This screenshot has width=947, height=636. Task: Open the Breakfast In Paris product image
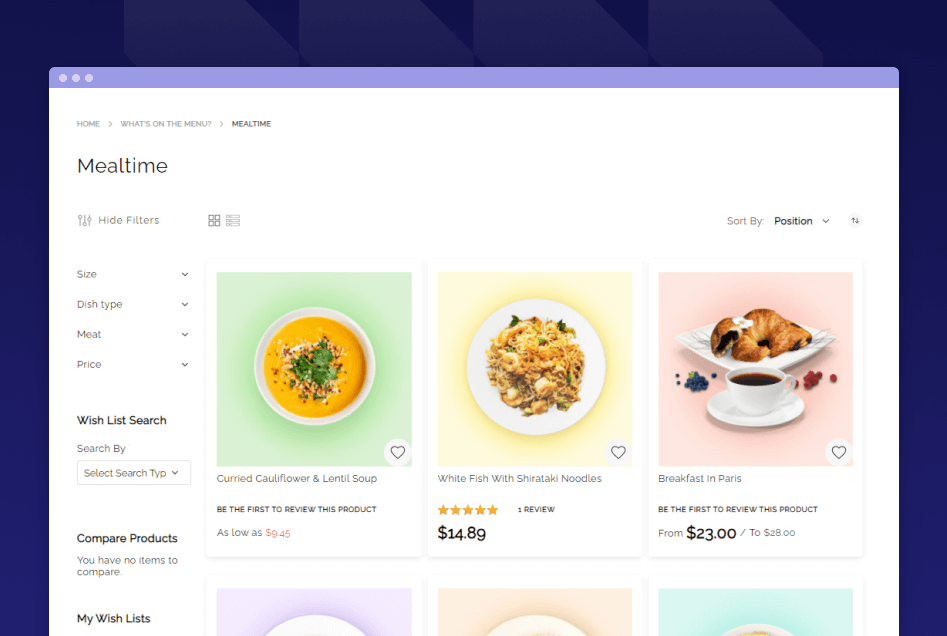click(756, 369)
